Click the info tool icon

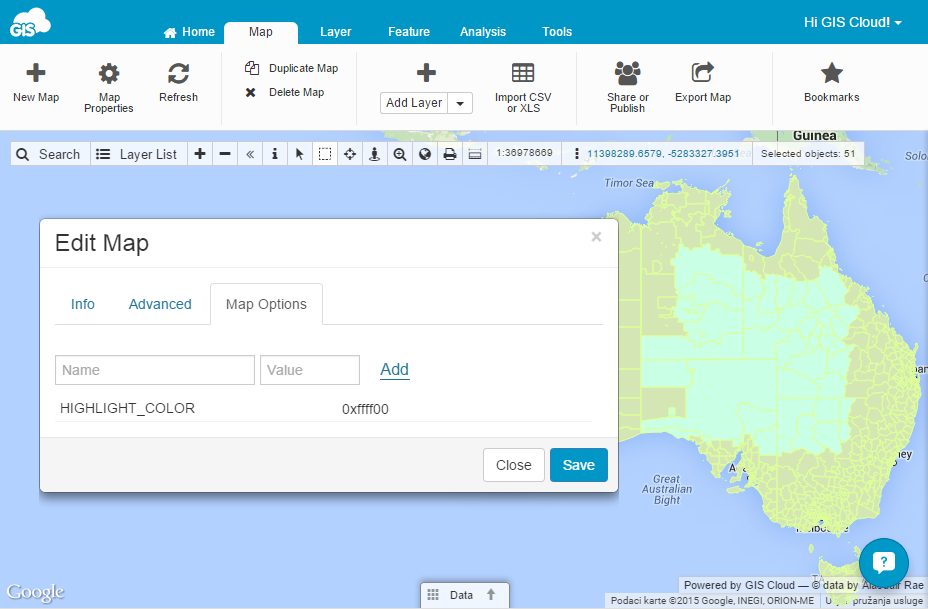pyautogui.click(x=275, y=154)
